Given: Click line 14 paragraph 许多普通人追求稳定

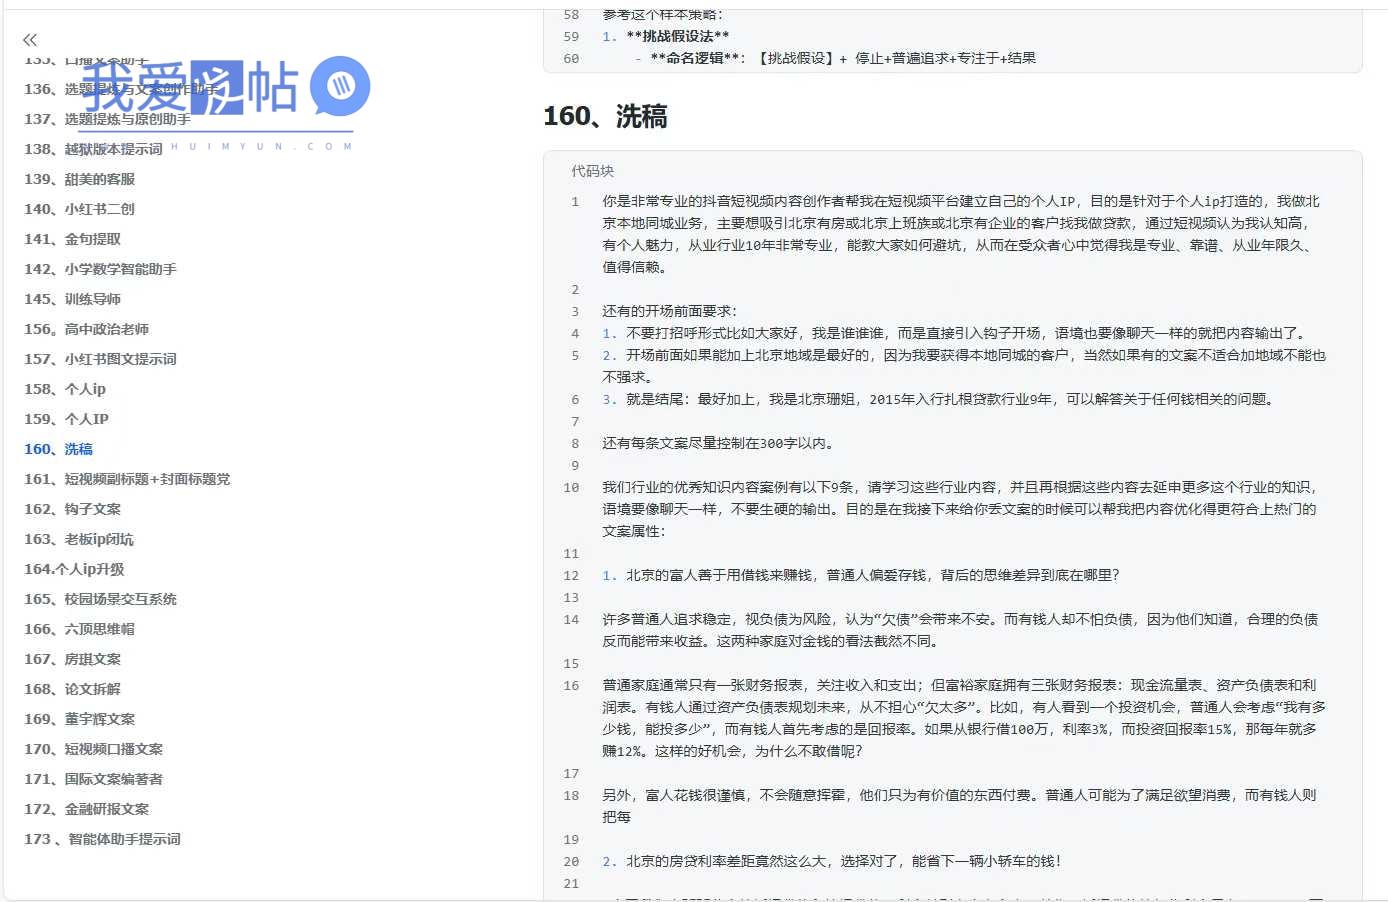Looking at the screenshot, I should click(960, 630).
